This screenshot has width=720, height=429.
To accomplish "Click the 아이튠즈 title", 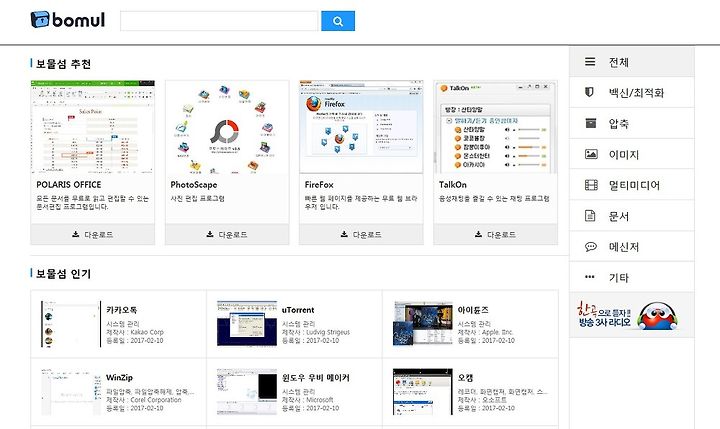I will (473, 310).
